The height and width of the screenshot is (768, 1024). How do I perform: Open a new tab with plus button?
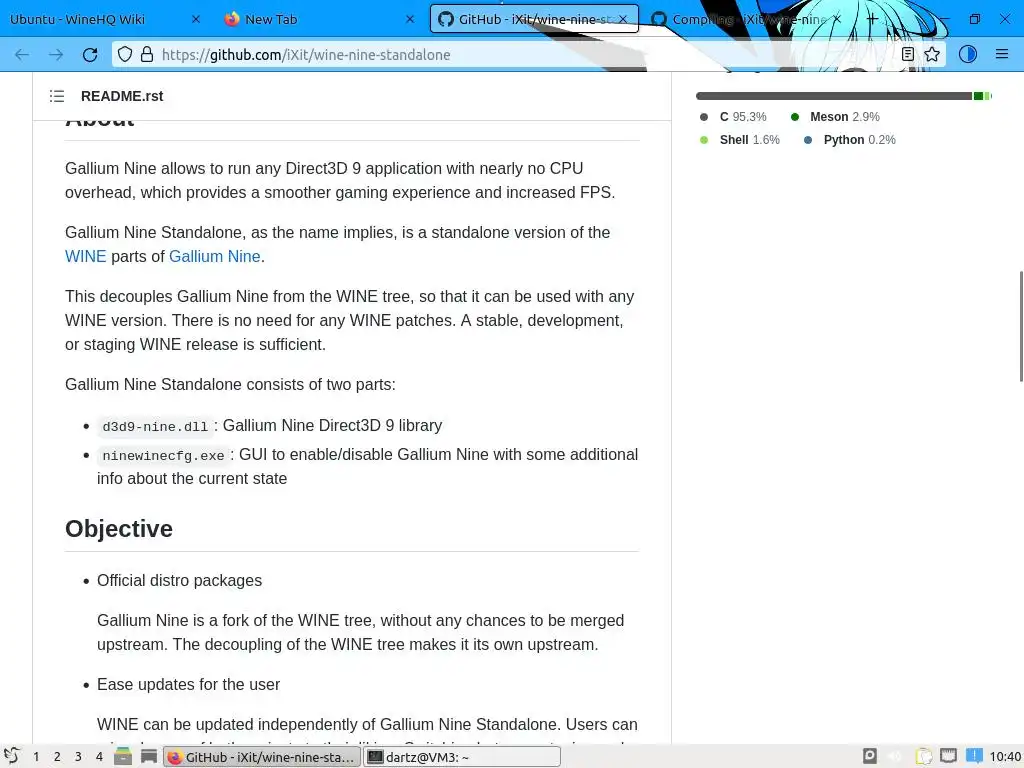click(x=872, y=19)
